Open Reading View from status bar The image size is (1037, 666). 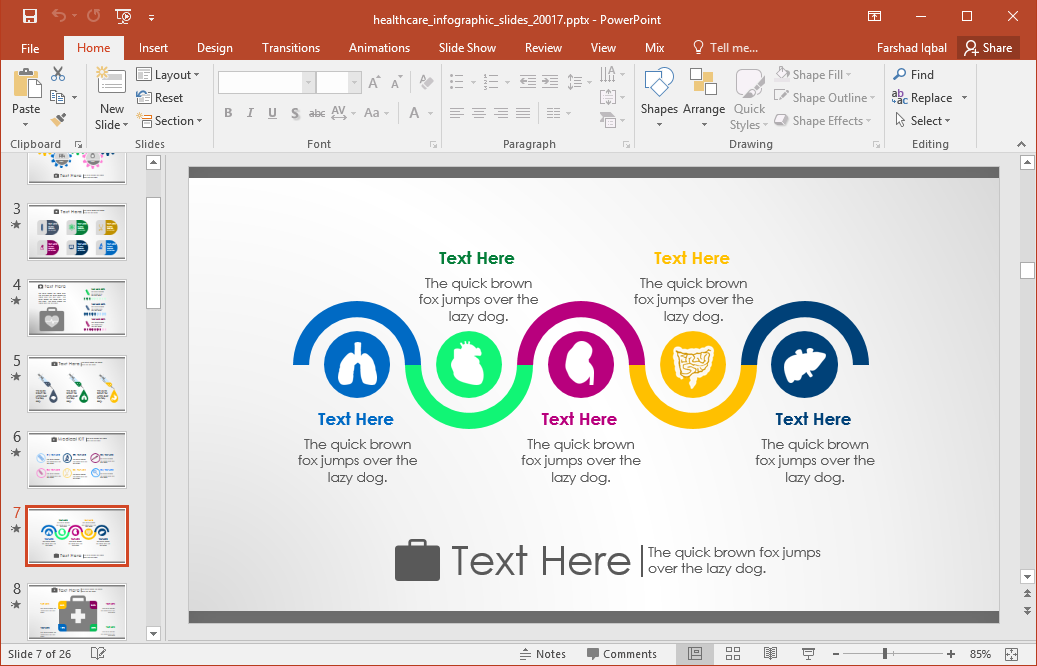click(x=770, y=654)
